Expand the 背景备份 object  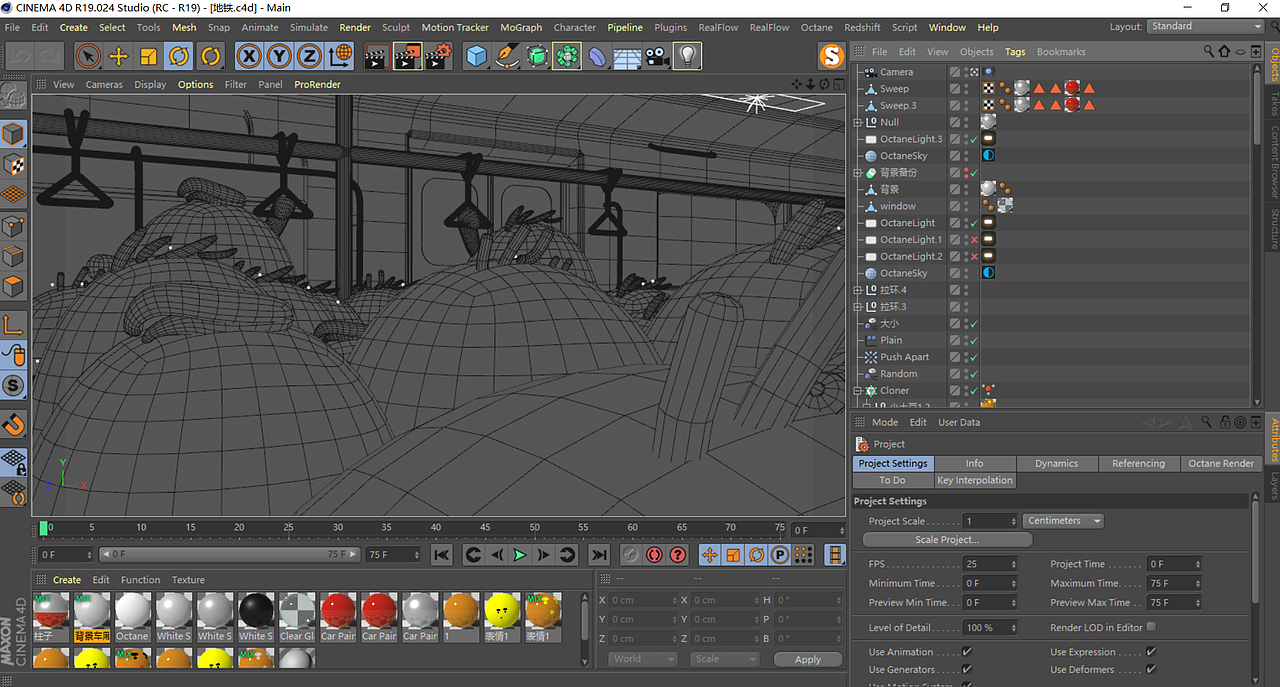[x=857, y=173]
